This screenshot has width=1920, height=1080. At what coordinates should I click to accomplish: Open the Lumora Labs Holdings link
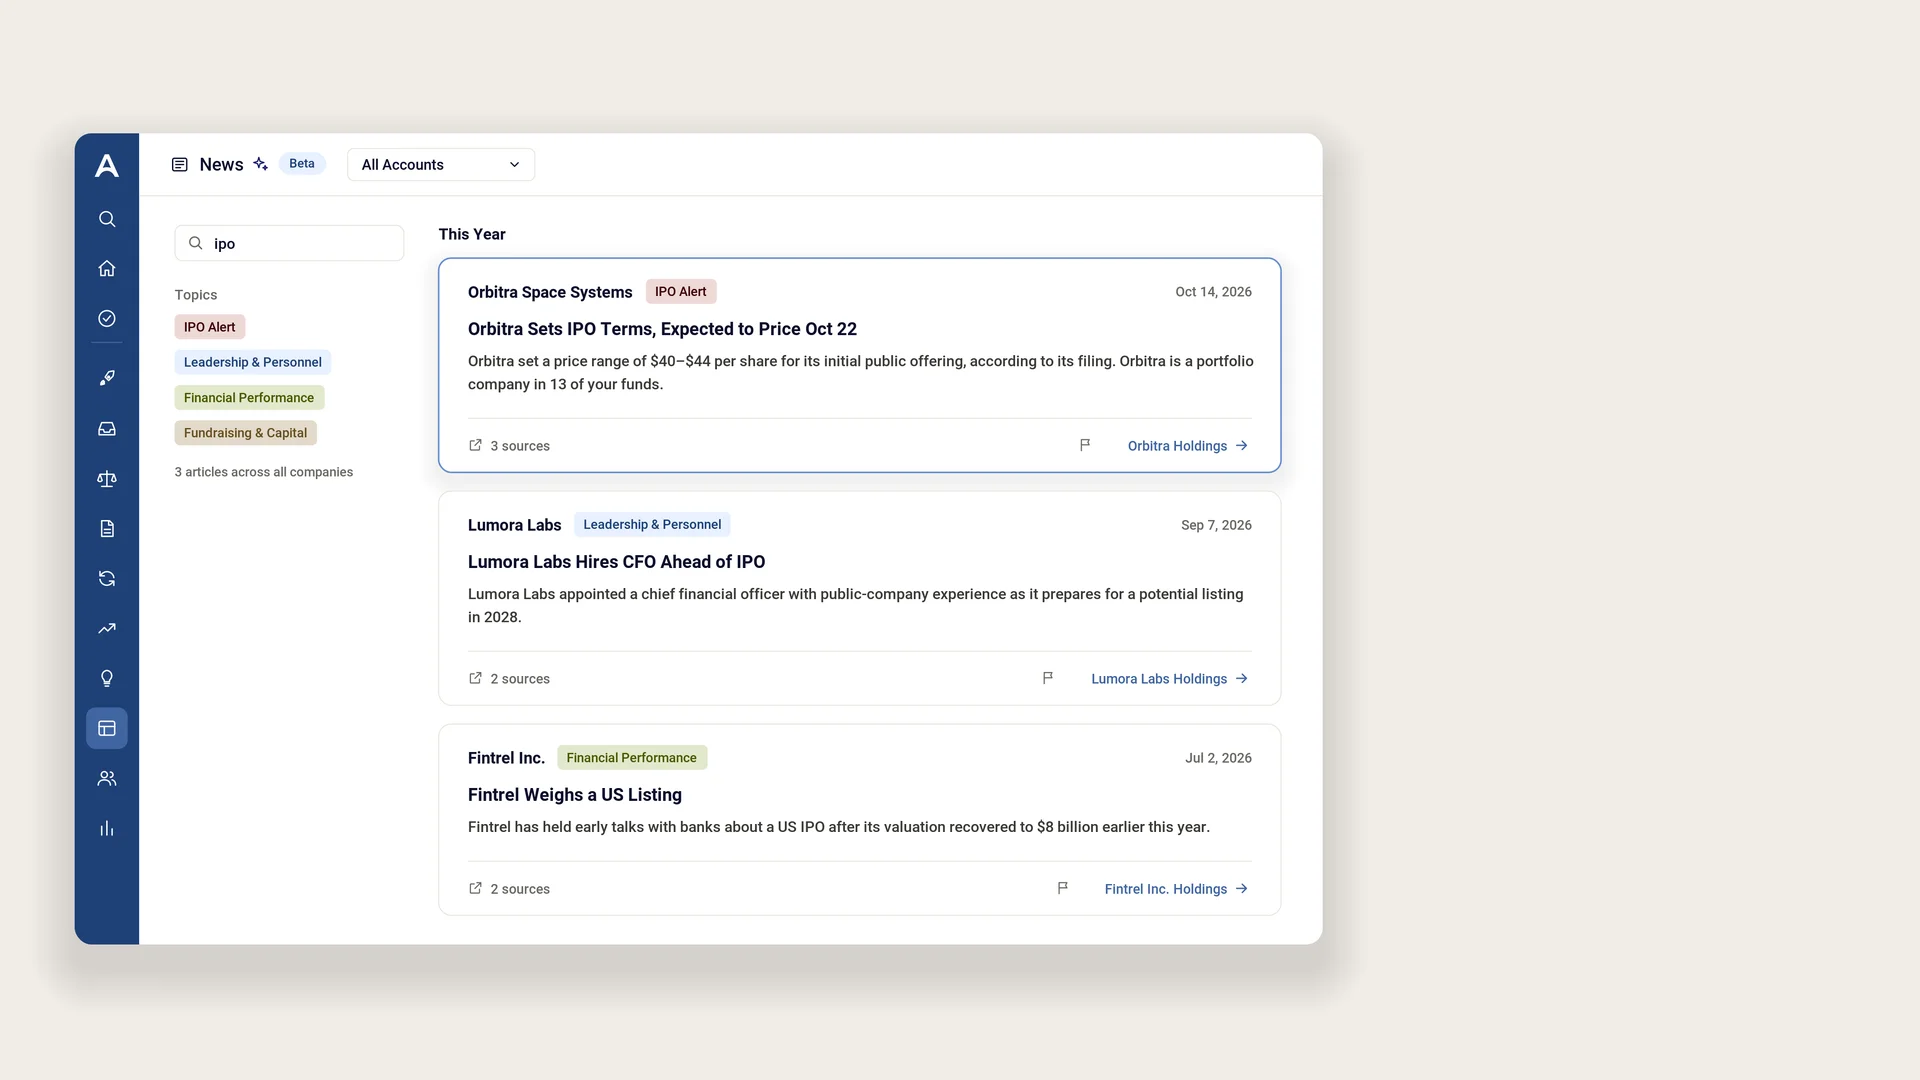1170,679
